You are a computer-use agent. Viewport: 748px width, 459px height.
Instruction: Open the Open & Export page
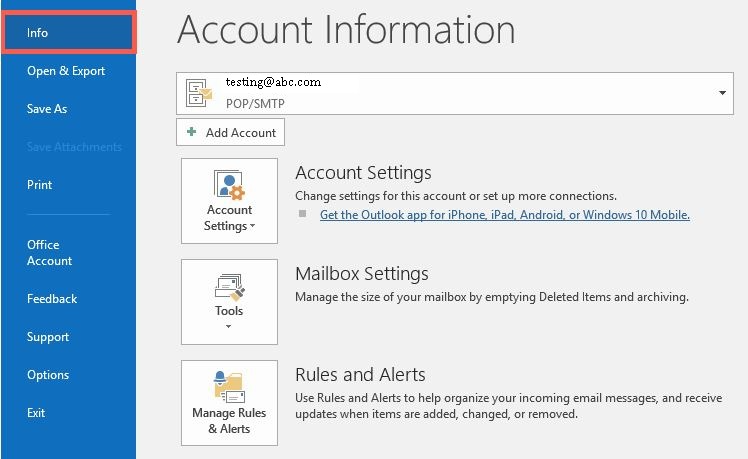(66, 71)
